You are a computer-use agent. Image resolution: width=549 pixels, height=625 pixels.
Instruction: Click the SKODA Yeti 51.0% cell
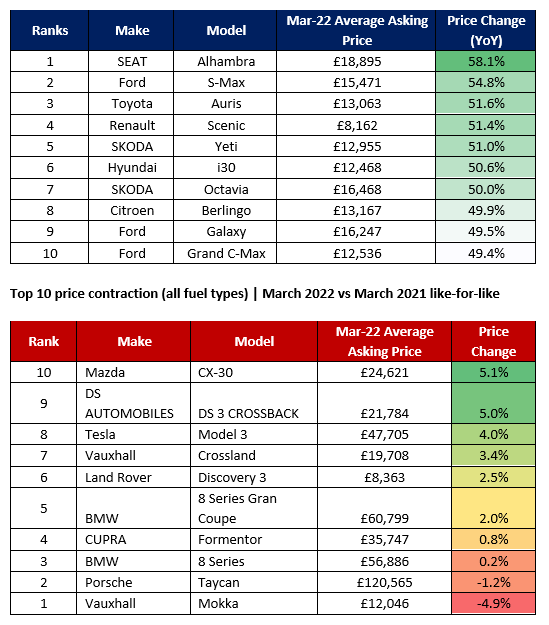(486, 146)
